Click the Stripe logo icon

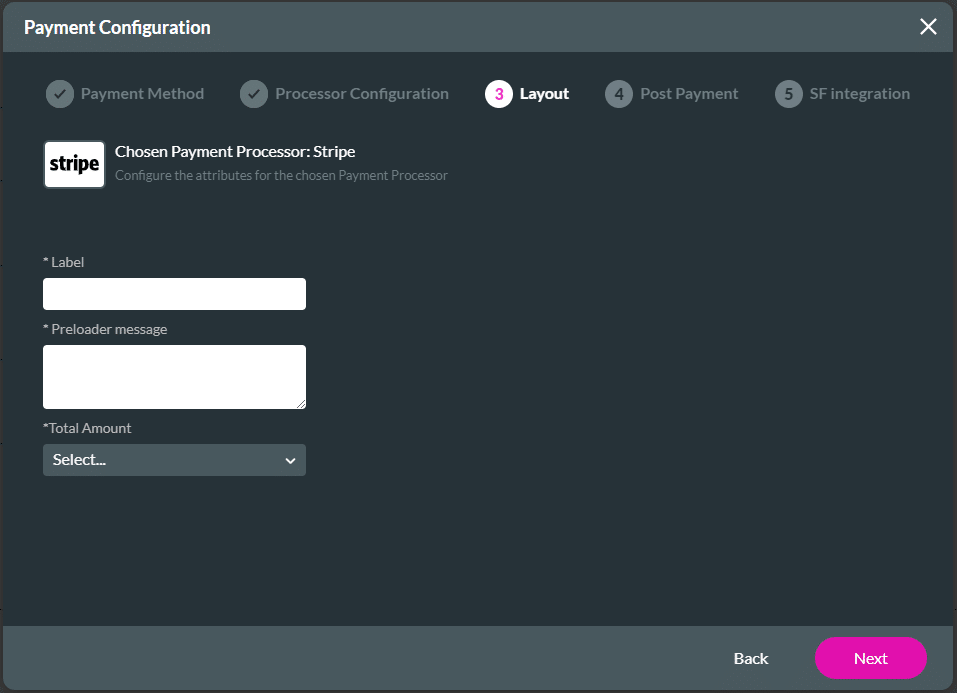tap(74, 163)
